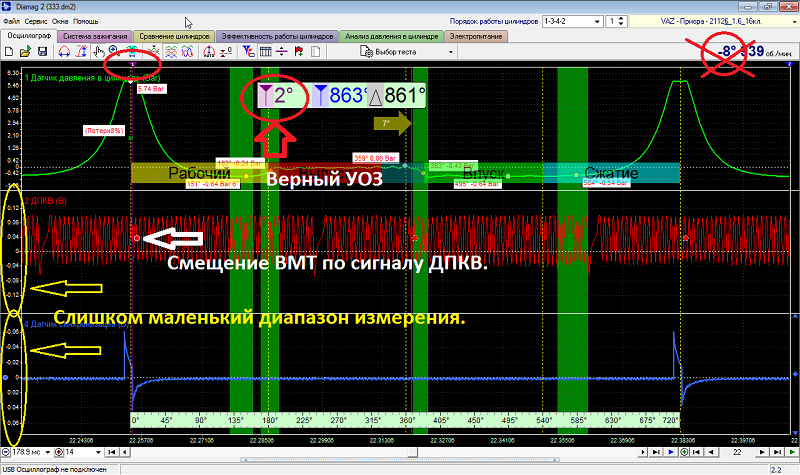Switch to the Электропитание tab
This screenshot has width=800, height=475.
click(x=476, y=36)
